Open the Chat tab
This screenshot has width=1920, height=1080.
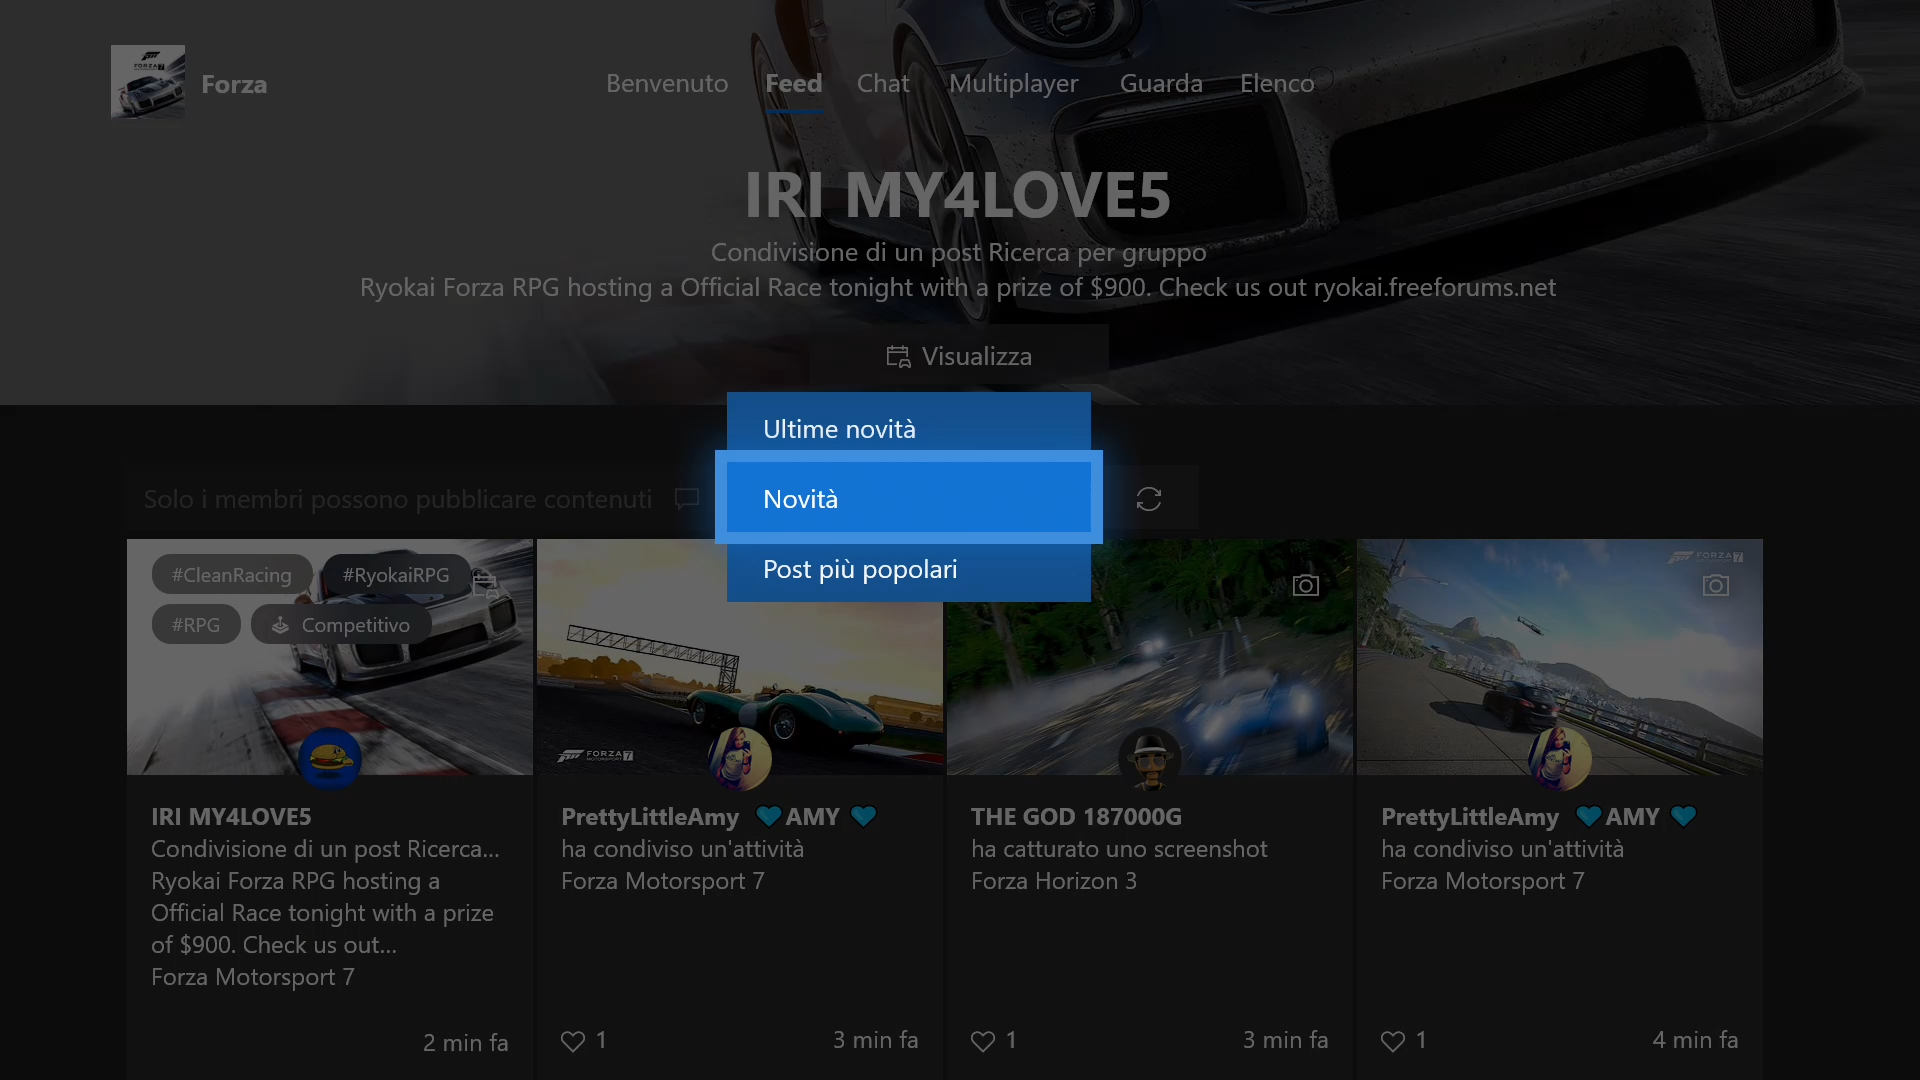click(x=883, y=83)
